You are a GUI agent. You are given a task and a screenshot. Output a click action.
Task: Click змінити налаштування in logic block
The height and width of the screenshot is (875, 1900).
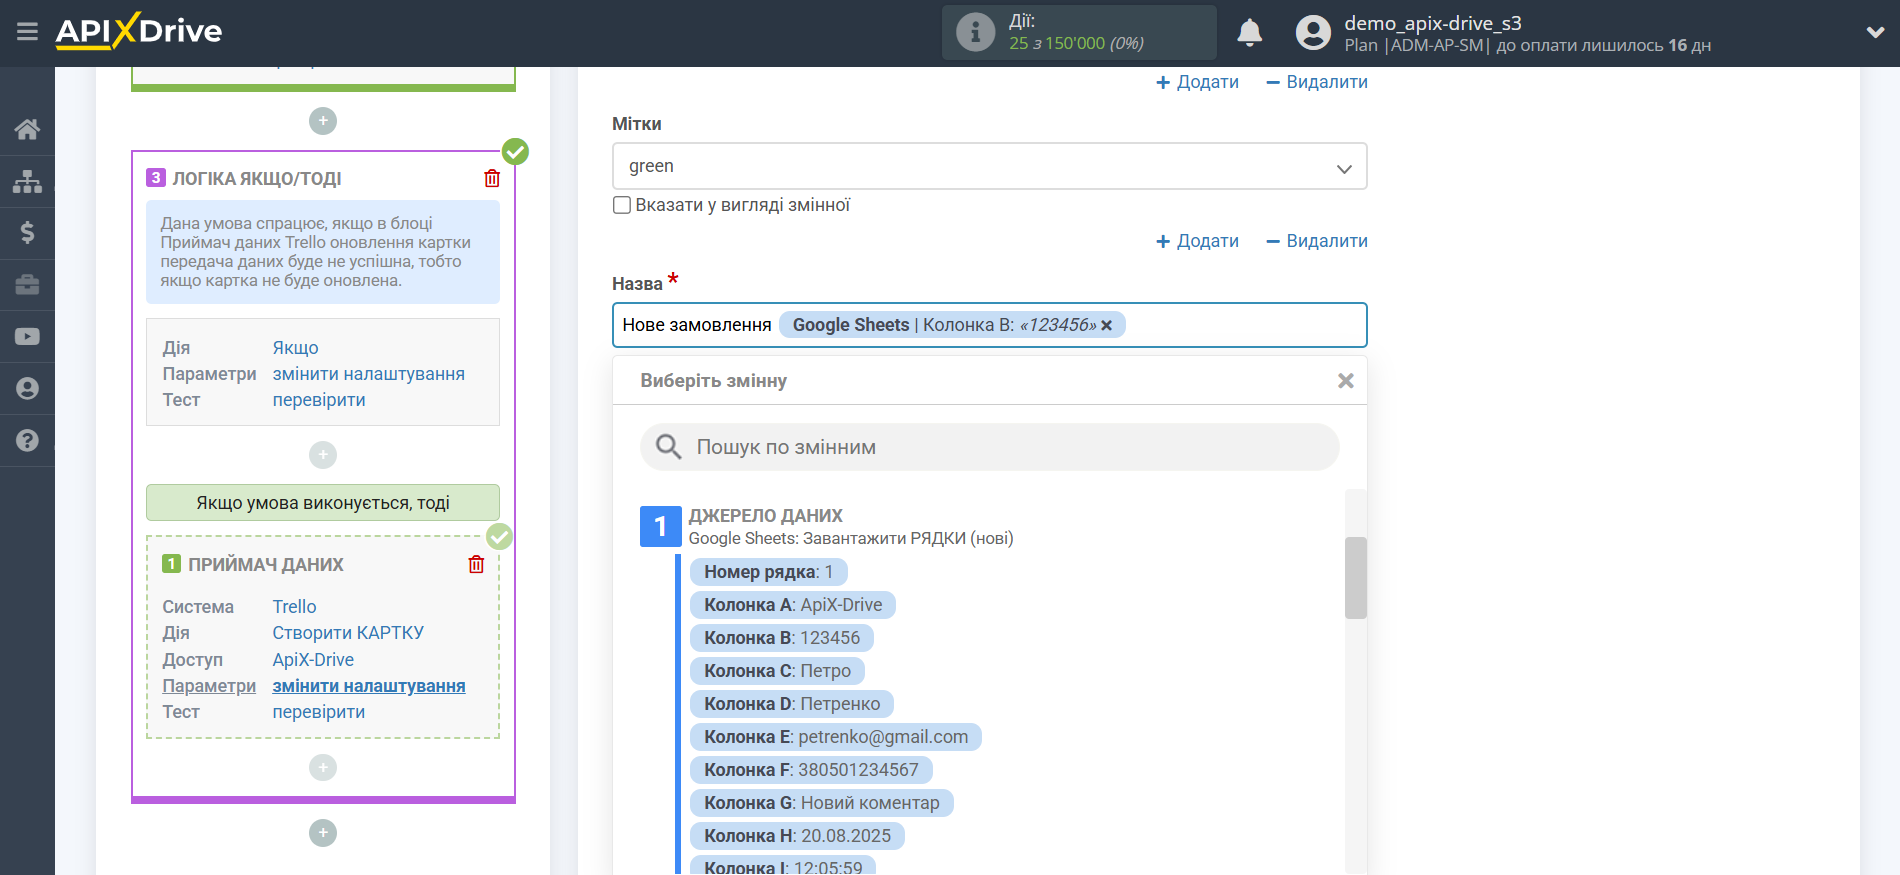(x=368, y=374)
